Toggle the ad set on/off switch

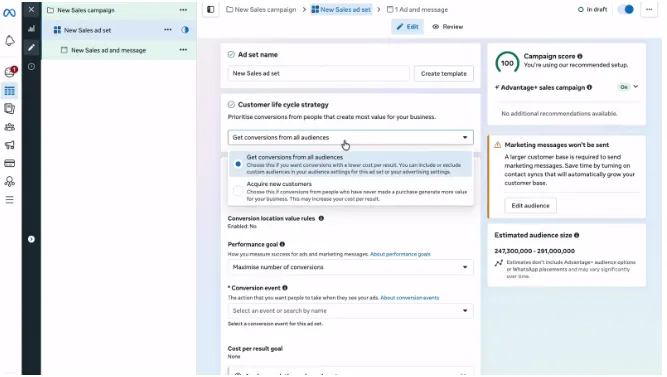point(626,9)
